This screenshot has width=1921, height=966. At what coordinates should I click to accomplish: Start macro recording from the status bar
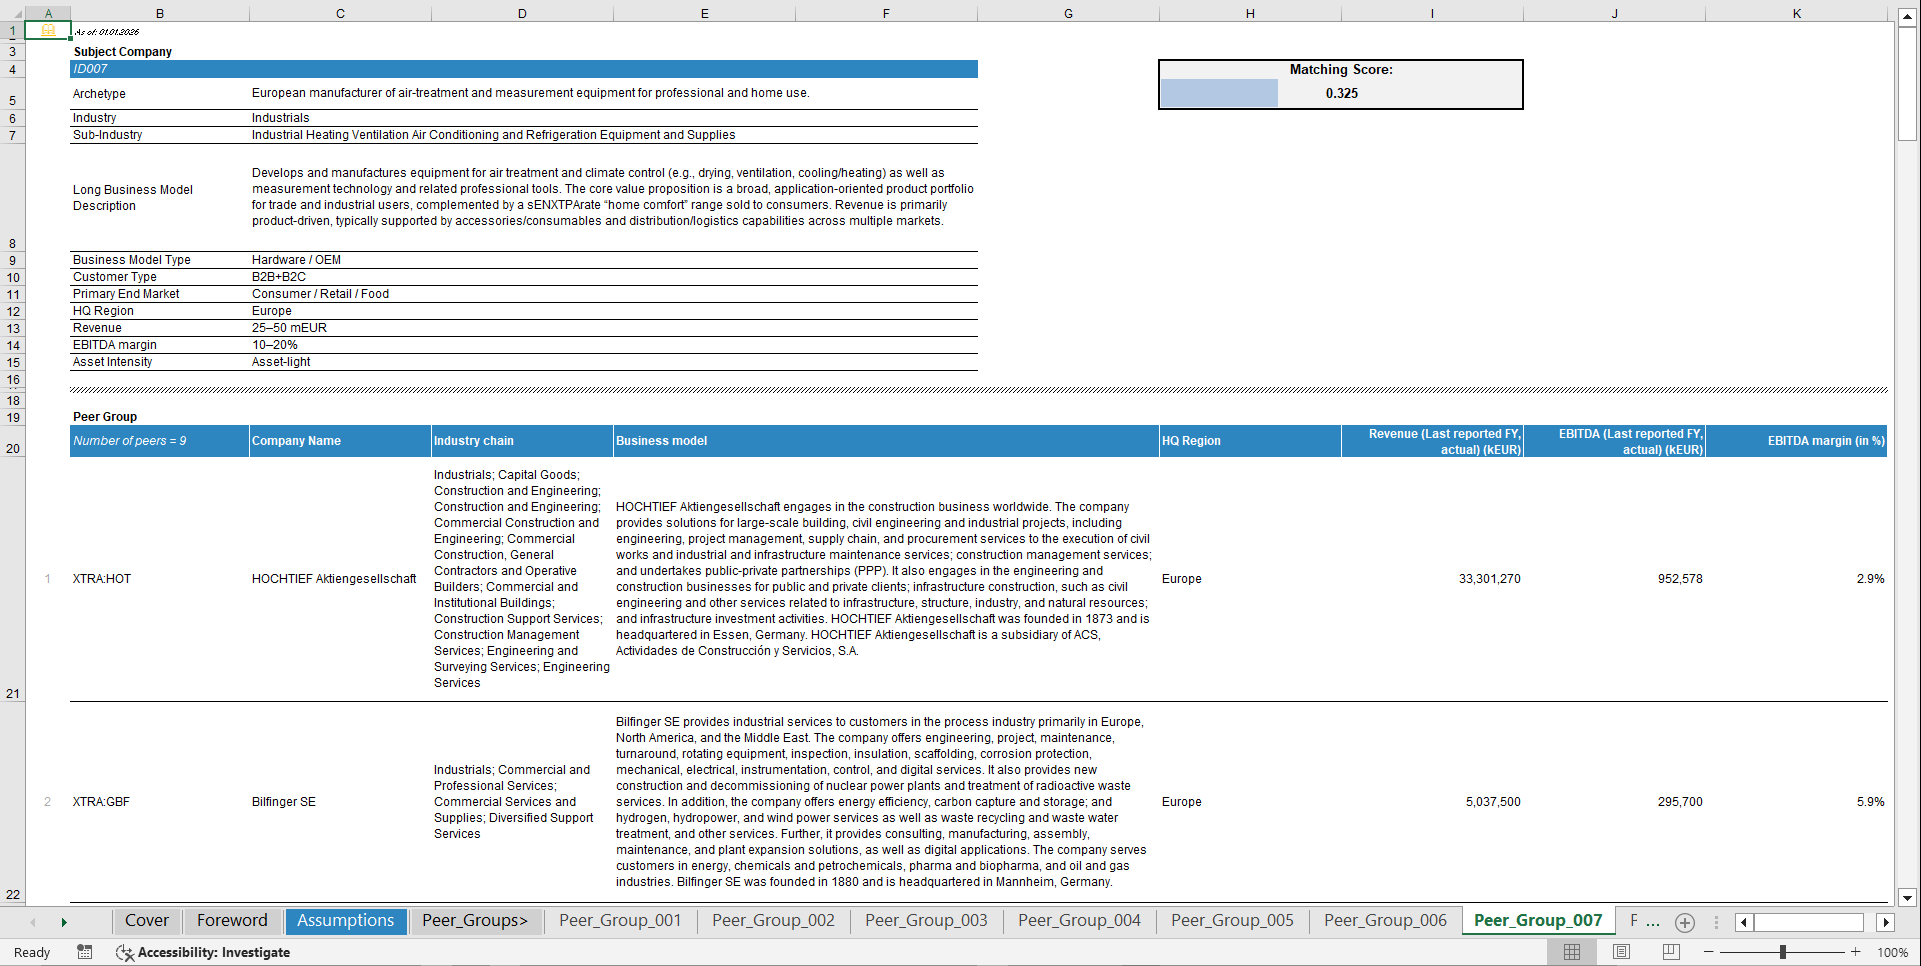coord(85,952)
